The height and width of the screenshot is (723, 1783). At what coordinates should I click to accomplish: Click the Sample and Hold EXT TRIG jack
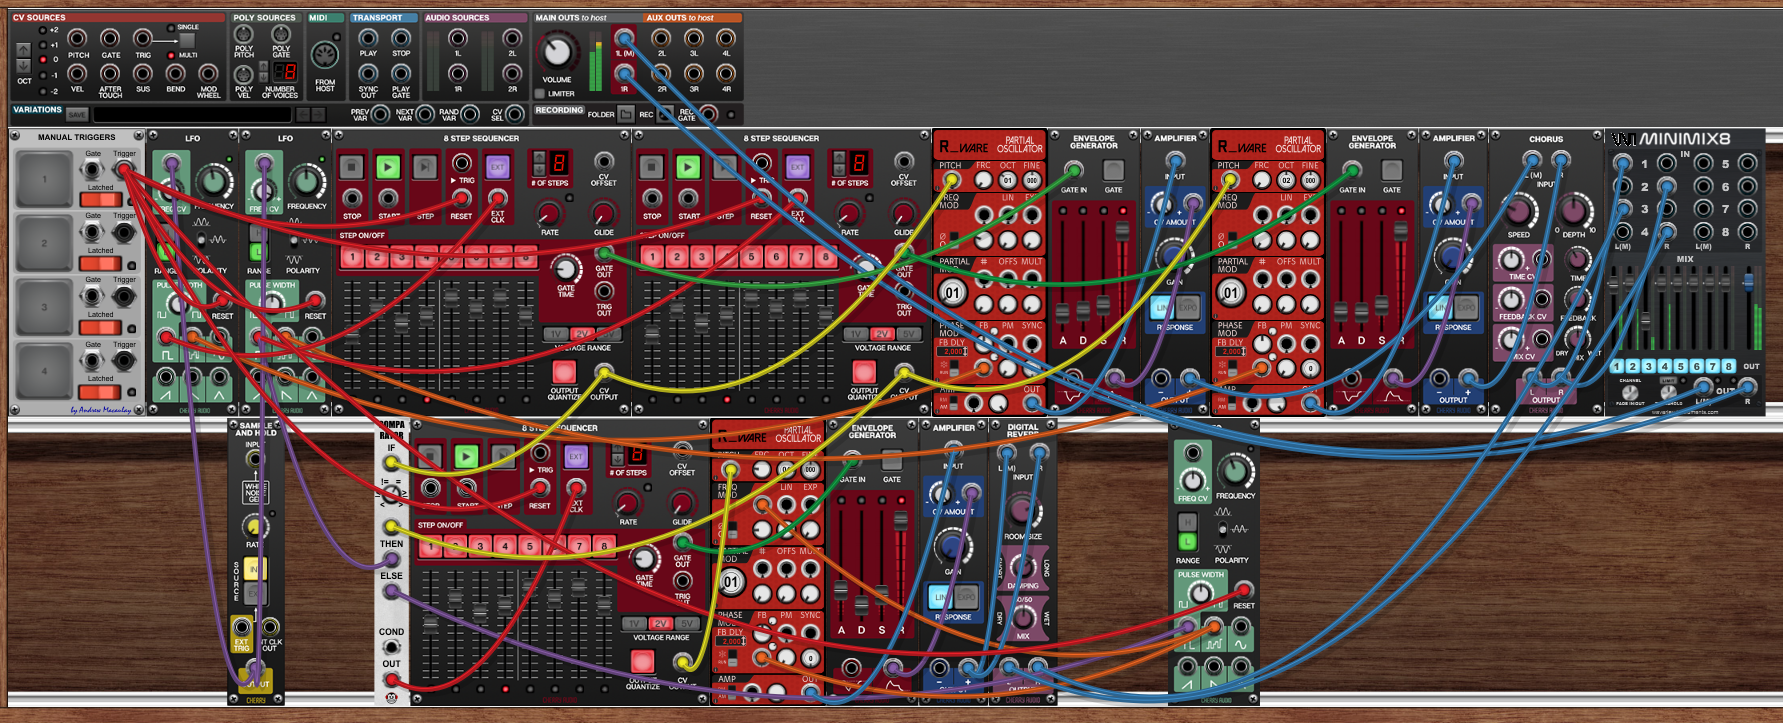(242, 628)
